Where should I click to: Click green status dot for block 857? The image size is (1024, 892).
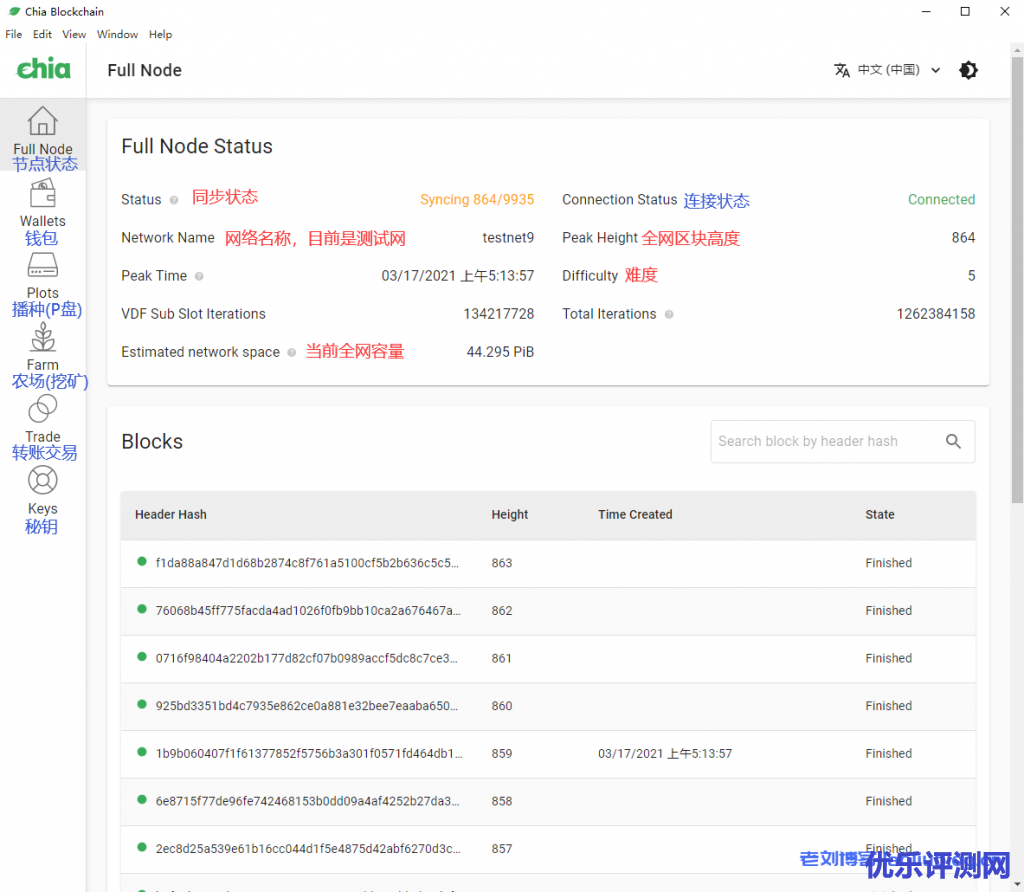point(142,848)
